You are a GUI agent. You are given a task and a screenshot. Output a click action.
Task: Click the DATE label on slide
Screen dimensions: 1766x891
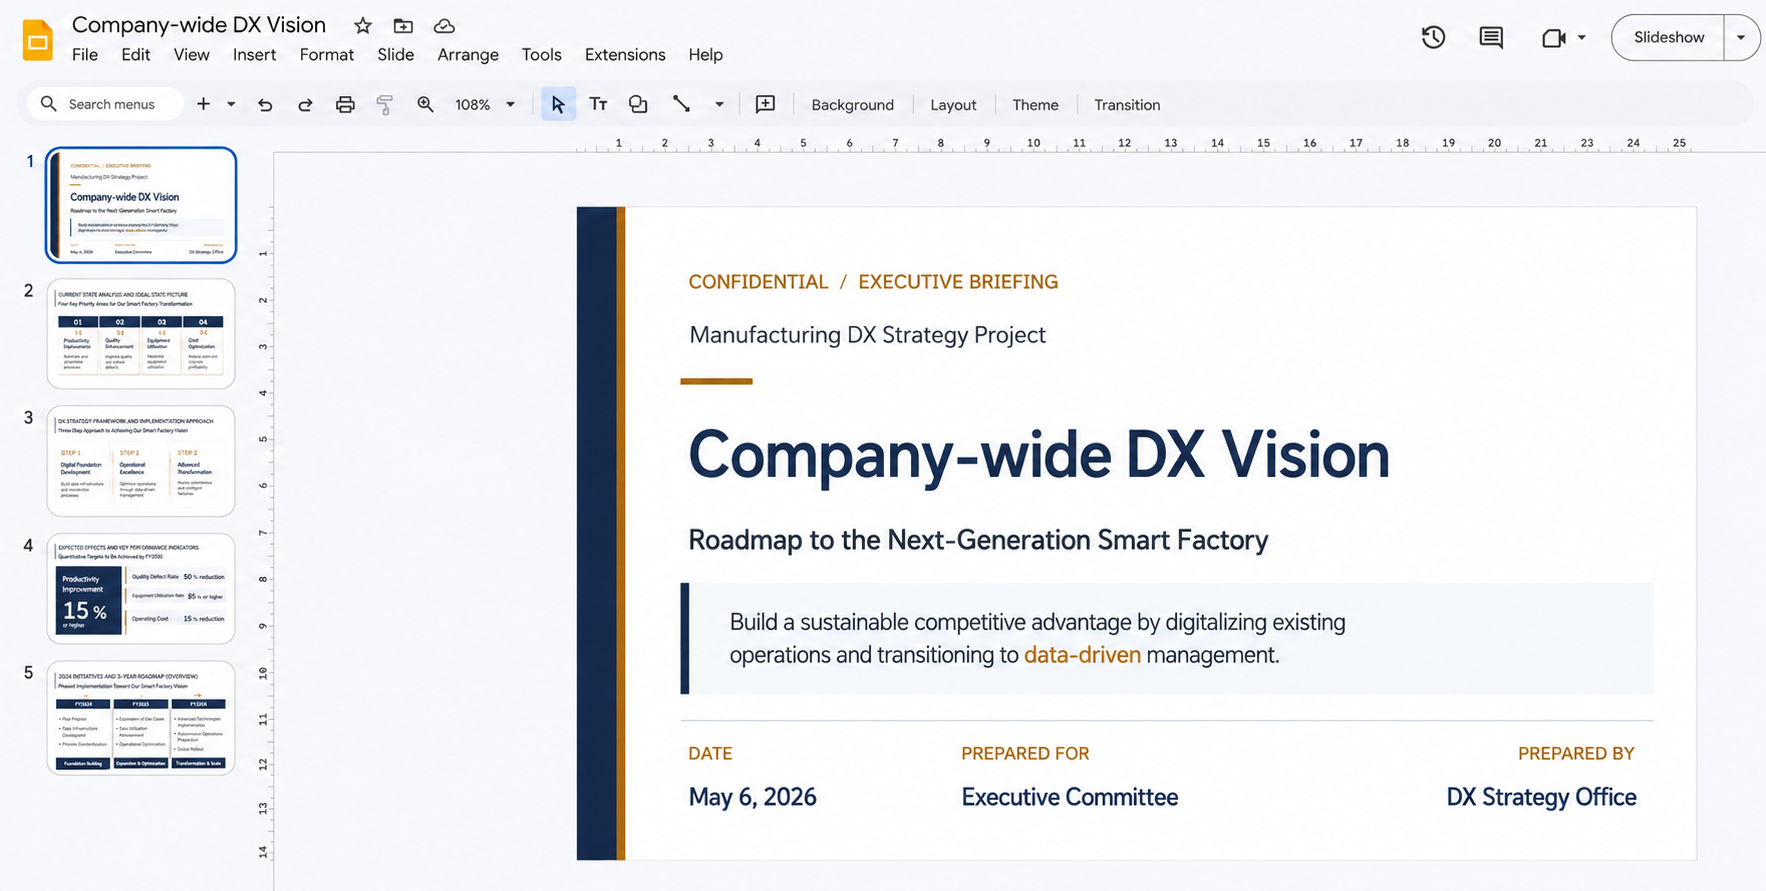(x=710, y=754)
